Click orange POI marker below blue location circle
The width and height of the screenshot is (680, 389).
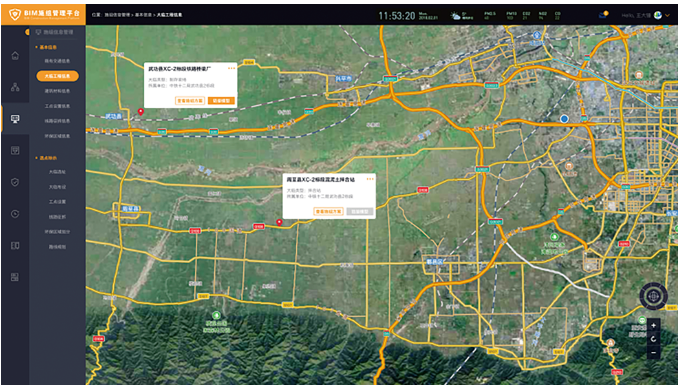[569, 166]
